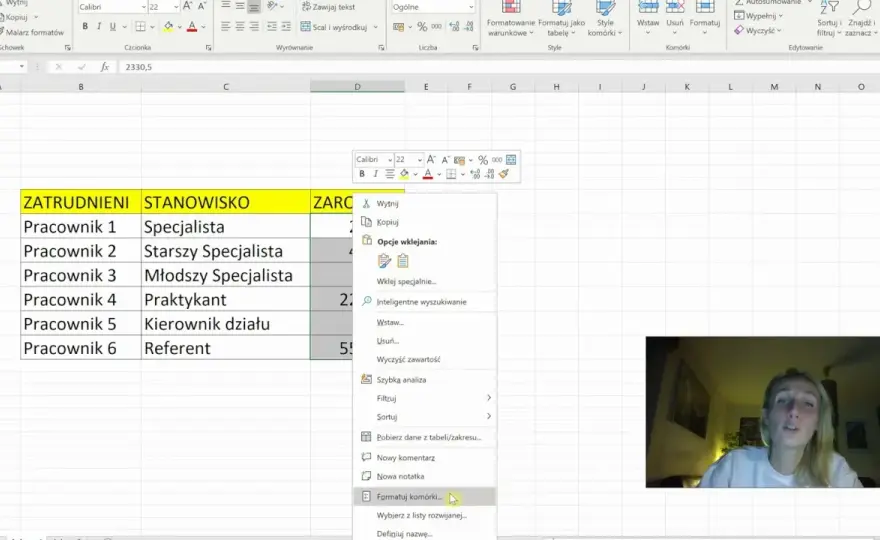
Task: Click mini toolbar percent style icon
Action: click(483, 160)
